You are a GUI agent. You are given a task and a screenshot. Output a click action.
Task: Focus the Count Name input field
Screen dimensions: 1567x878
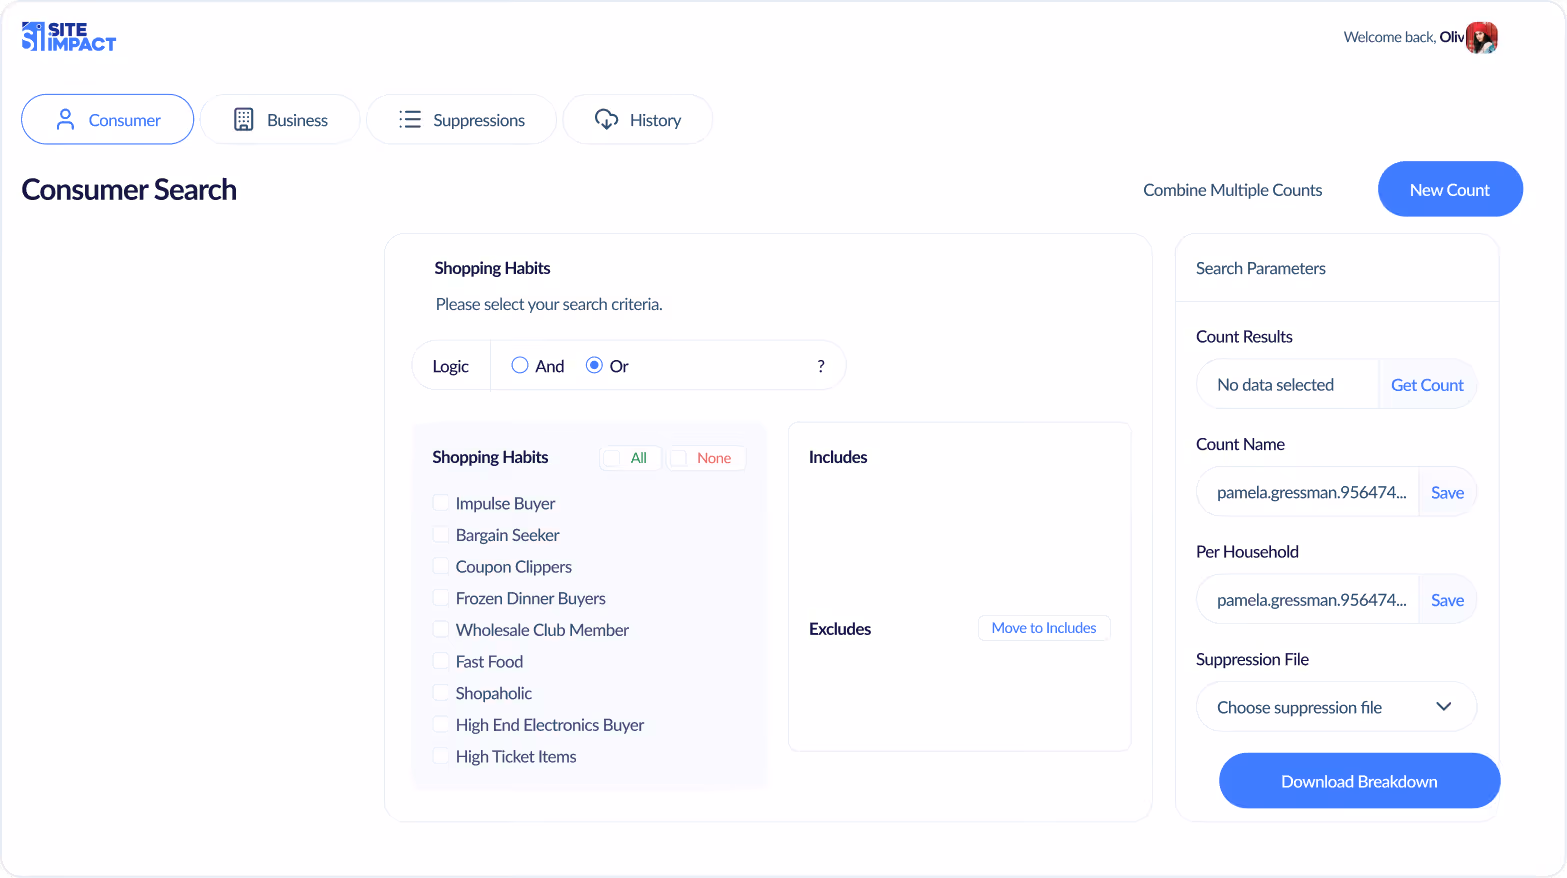click(x=1308, y=492)
